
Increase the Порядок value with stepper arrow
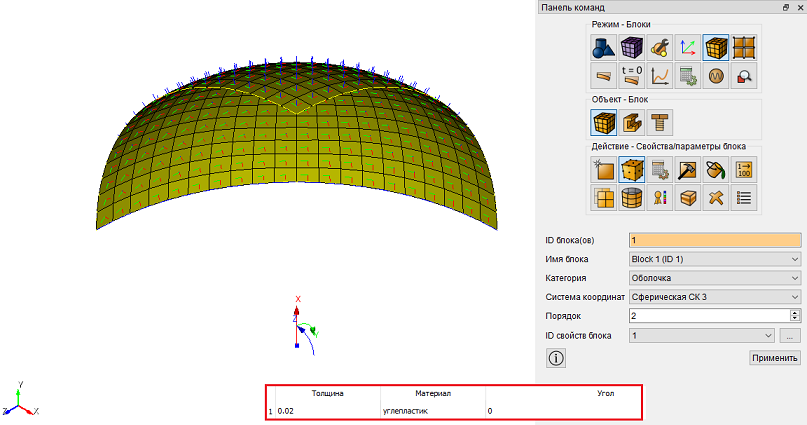pos(795,313)
